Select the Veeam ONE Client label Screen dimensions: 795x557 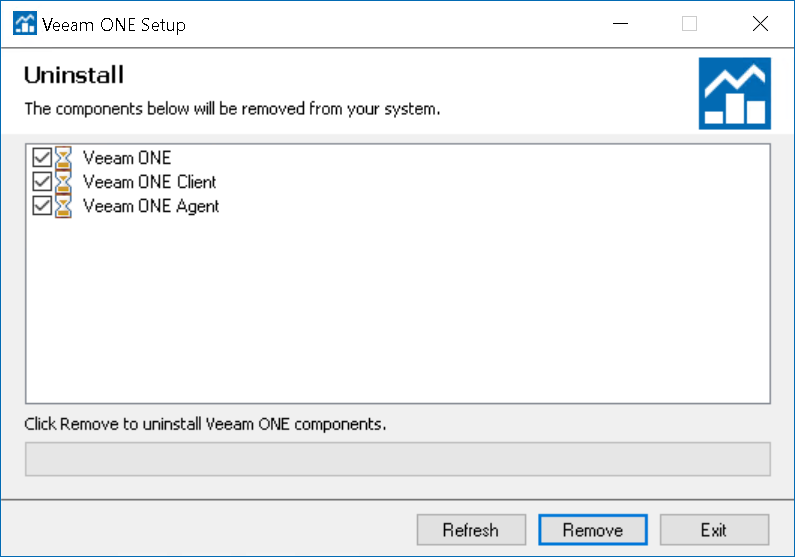tap(150, 182)
